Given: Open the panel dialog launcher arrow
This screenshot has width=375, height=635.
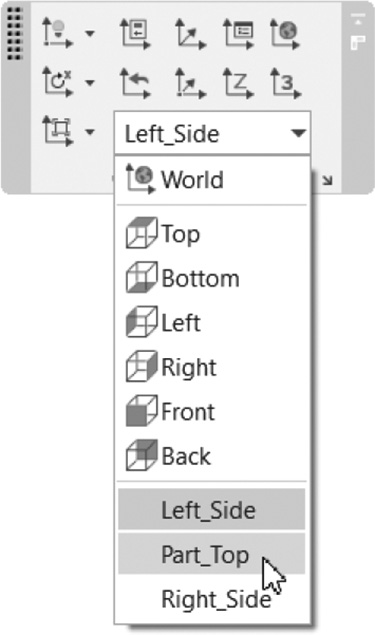Looking at the screenshot, I should [x=327, y=180].
